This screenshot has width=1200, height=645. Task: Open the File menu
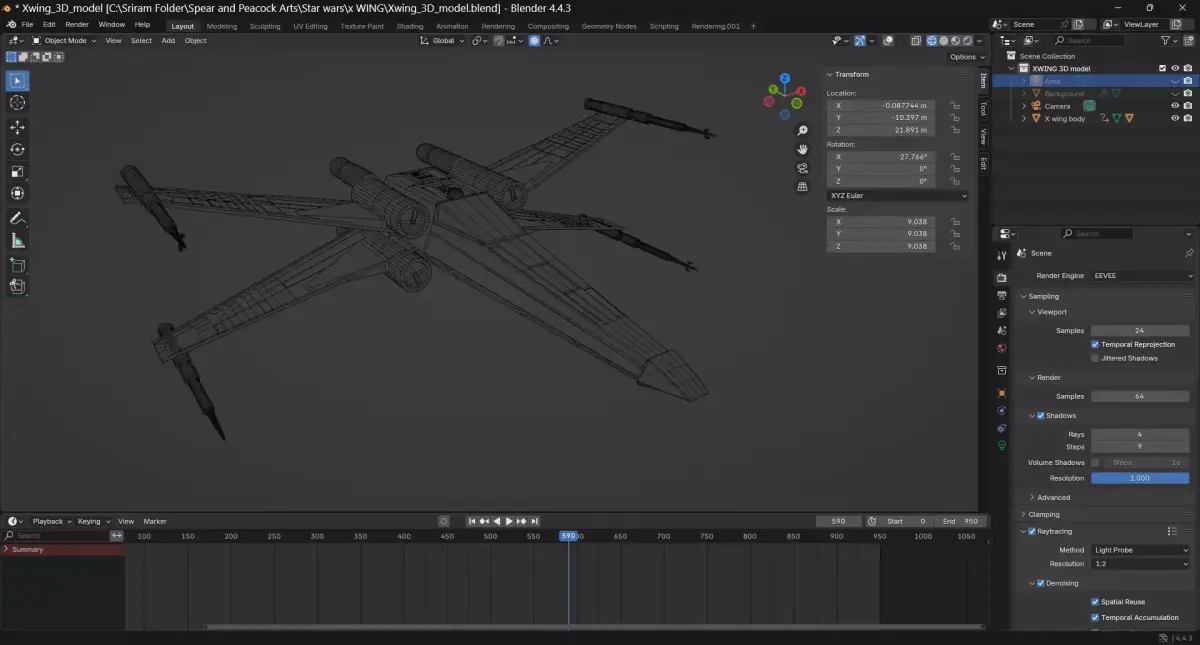[27, 24]
